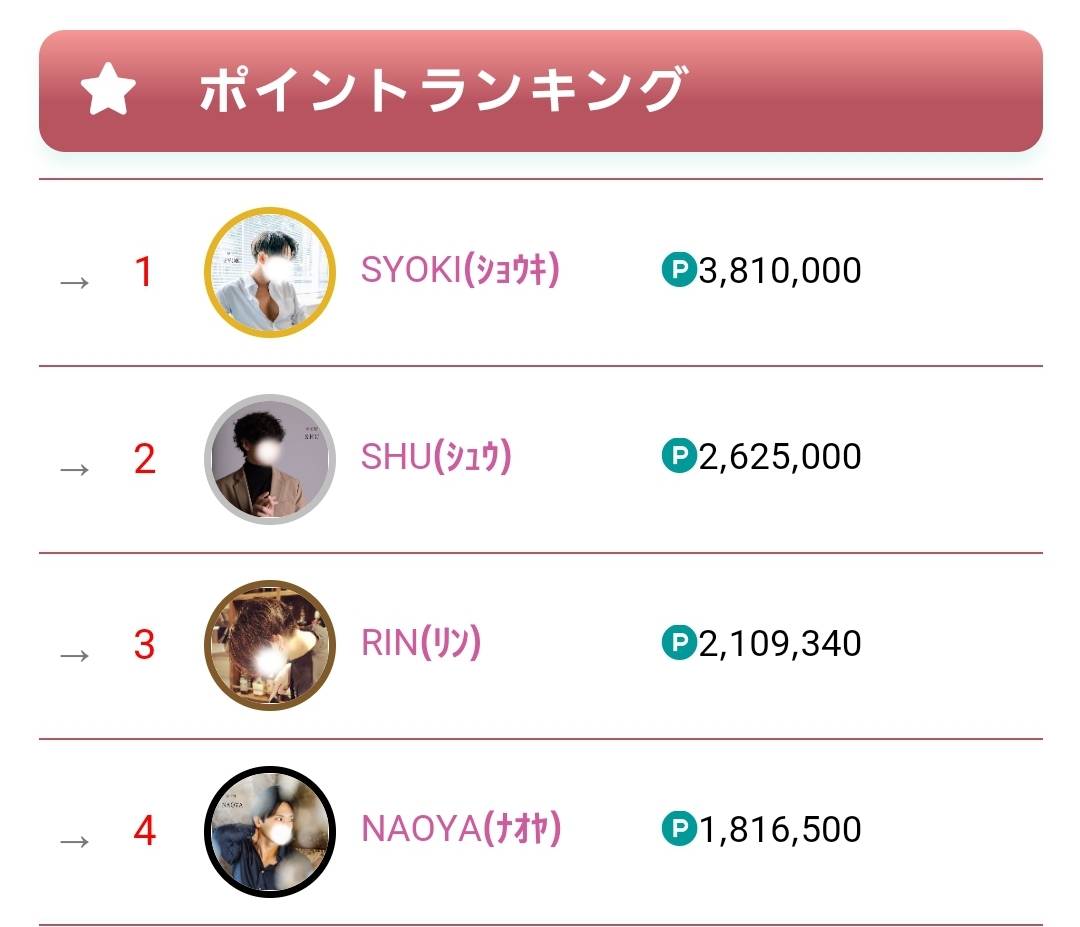The image size is (1080, 927).
Task: Click the SHU(シュウ) name link
Action: (x=436, y=457)
